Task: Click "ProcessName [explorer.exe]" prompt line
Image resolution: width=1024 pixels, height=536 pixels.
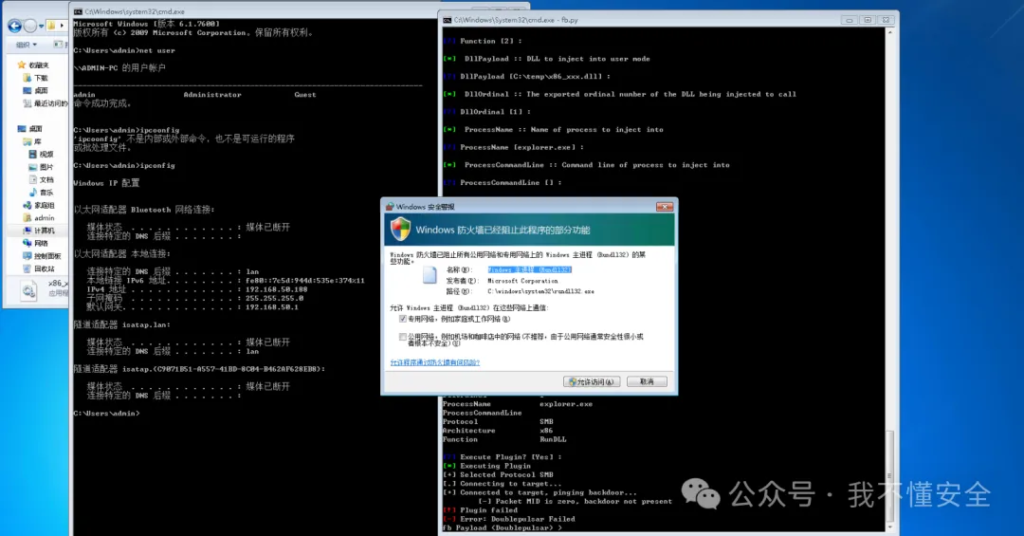Action: tap(513, 148)
